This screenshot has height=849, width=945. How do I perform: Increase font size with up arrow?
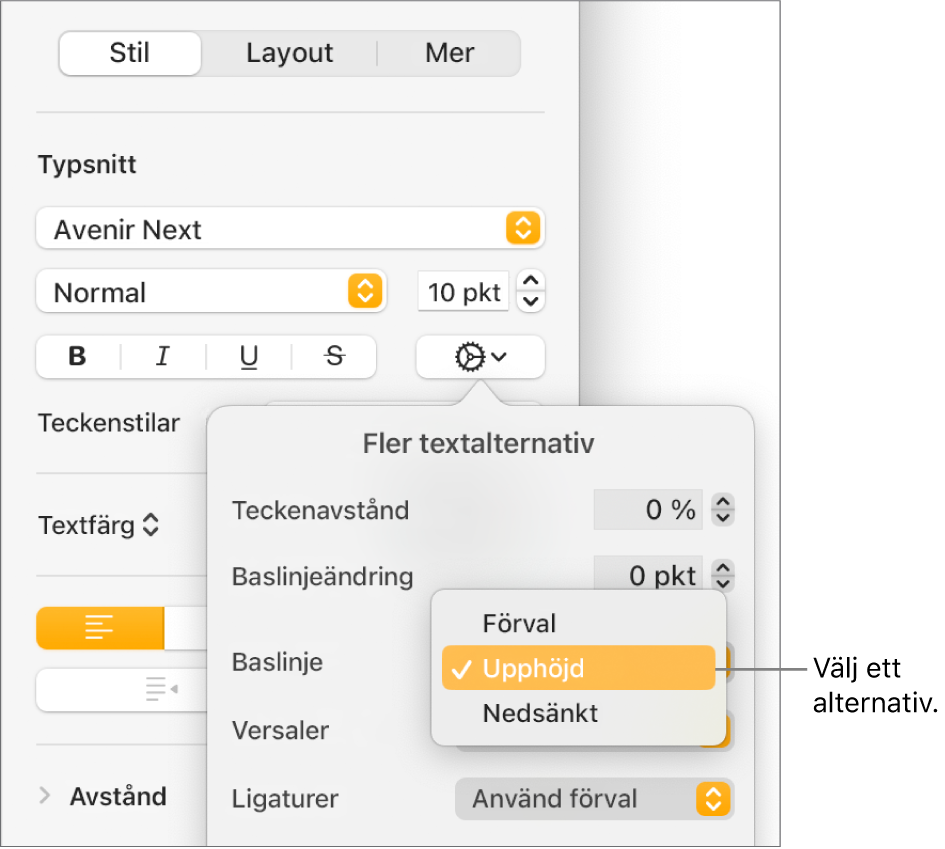(x=531, y=281)
